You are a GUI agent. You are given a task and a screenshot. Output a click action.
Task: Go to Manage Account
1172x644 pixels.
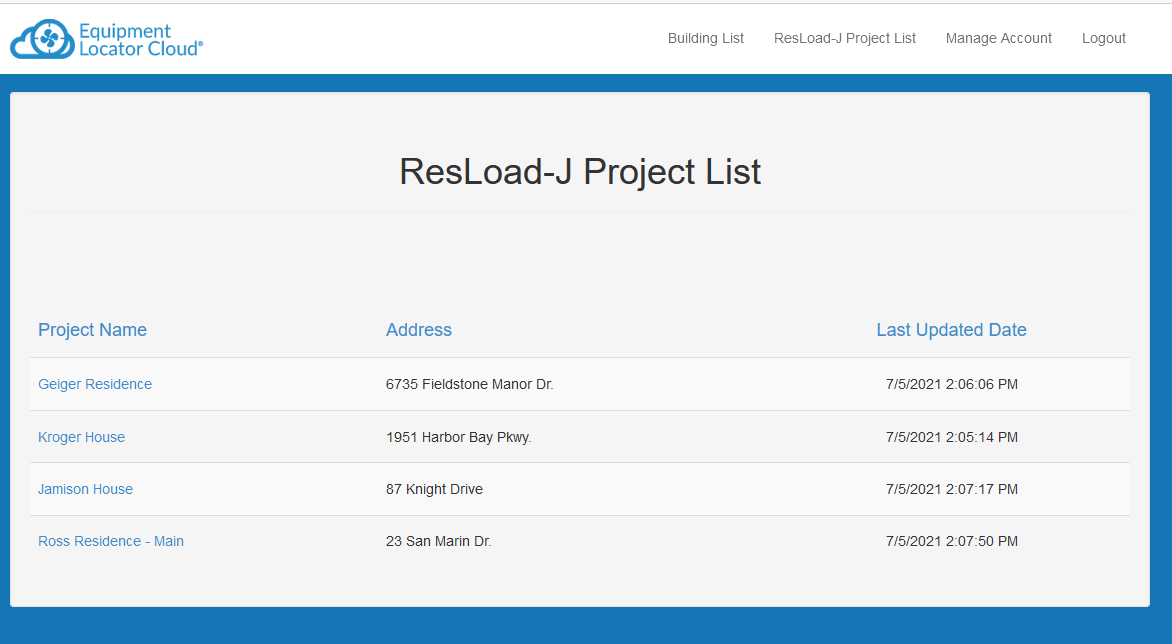[999, 38]
